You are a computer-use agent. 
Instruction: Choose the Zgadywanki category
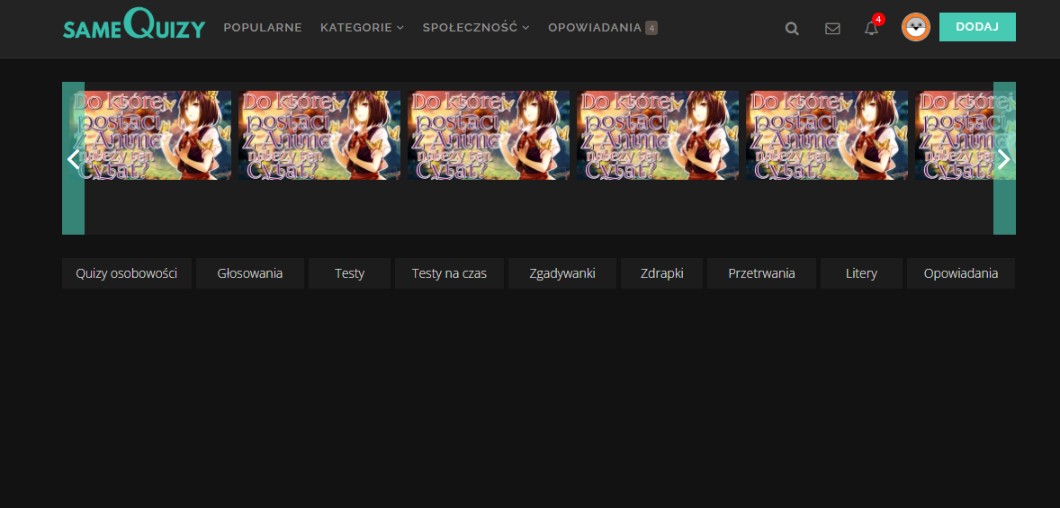562,273
